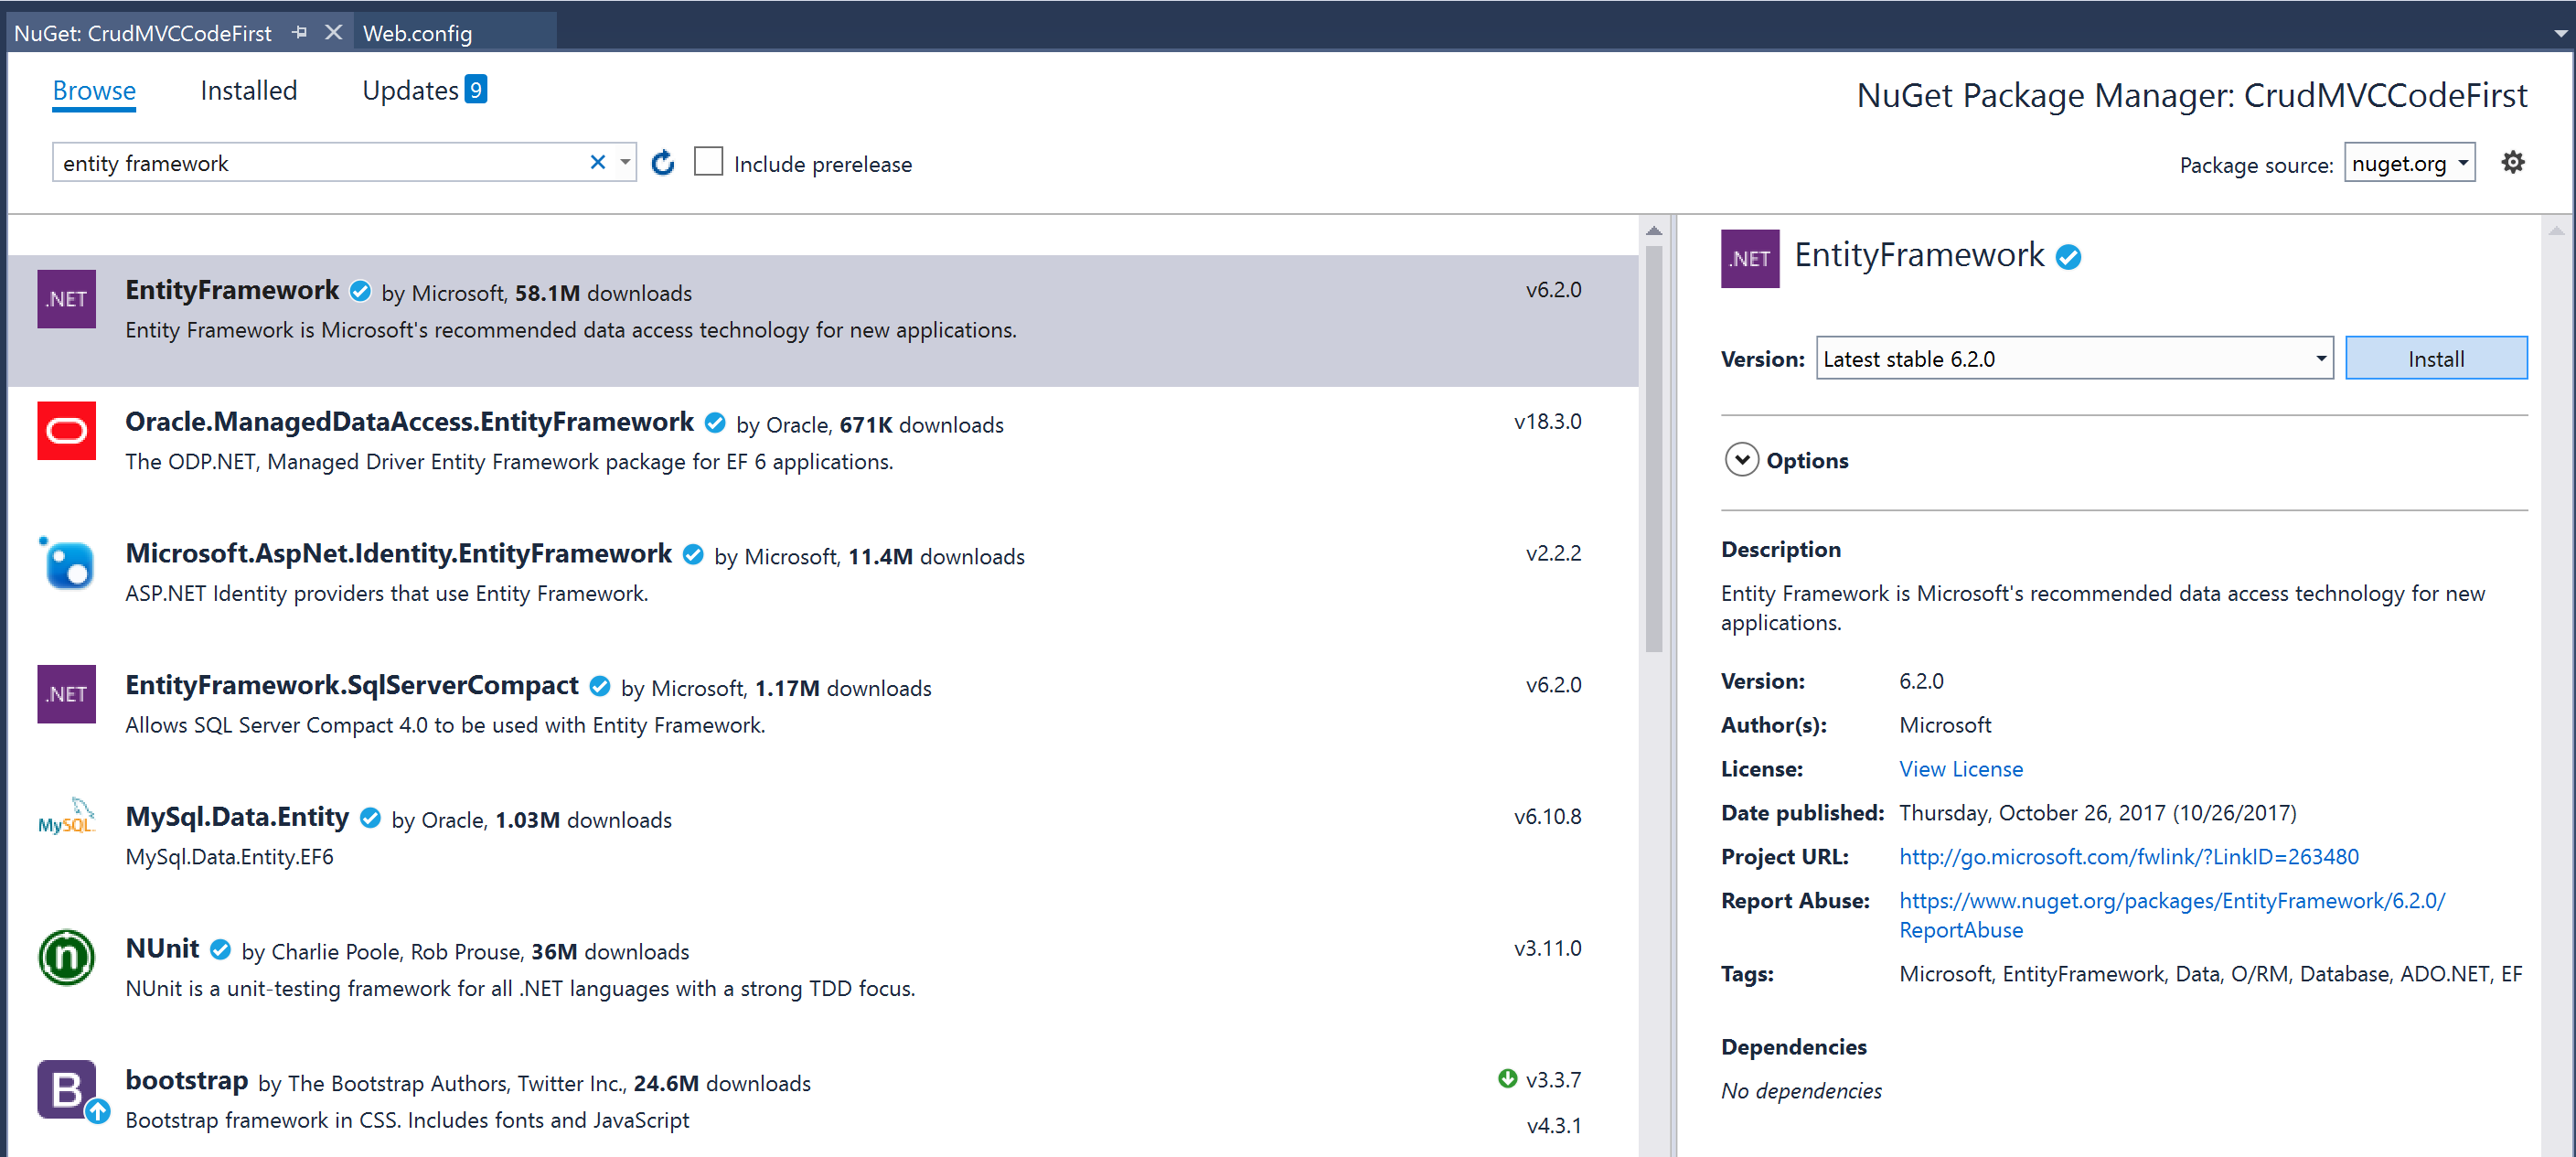Click the bootstrap package B icon
2576x1157 pixels.
coord(66,1089)
